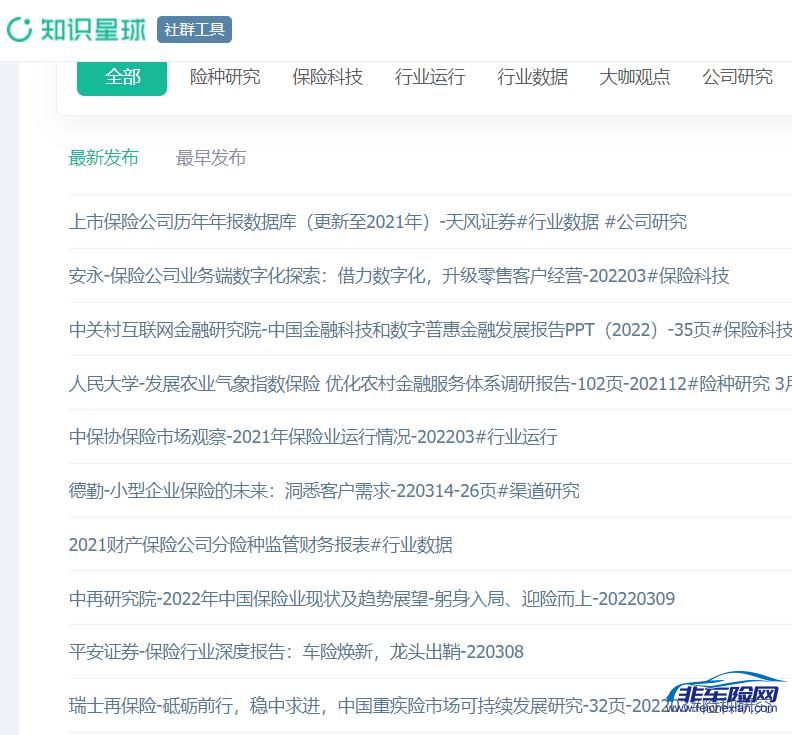Open 安永-保险公司业务端数字化探索 post
This screenshot has width=792, height=735.
pyautogui.click(x=399, y=276)
